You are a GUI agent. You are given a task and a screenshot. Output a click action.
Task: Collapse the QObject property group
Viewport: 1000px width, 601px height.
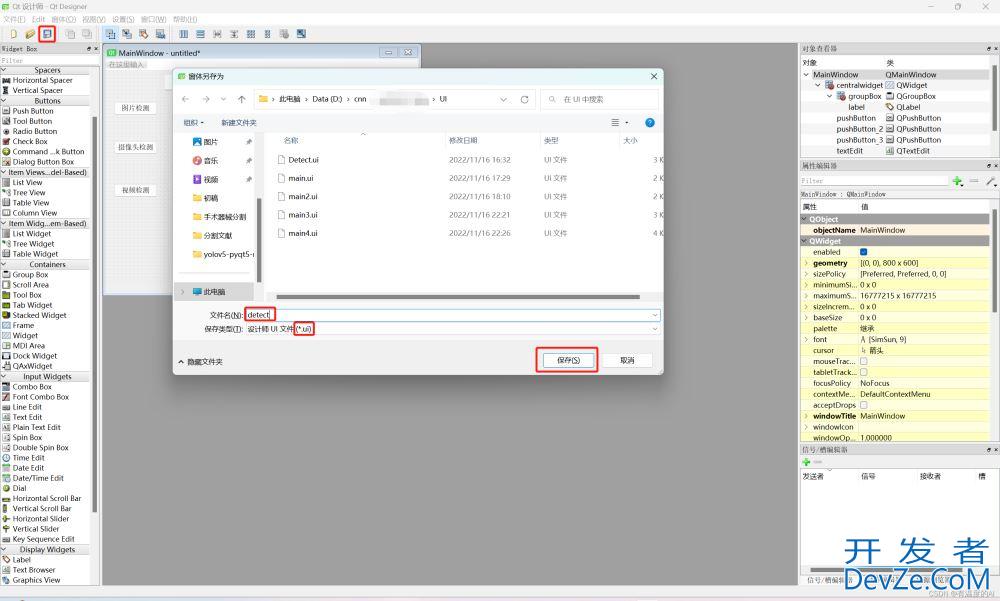[804, 219]
